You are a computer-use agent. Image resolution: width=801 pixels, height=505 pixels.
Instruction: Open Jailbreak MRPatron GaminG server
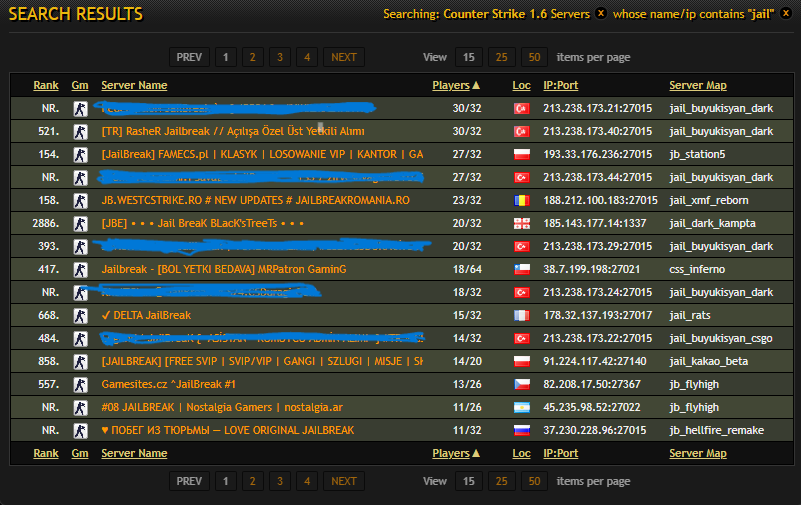tap(224, 269)
